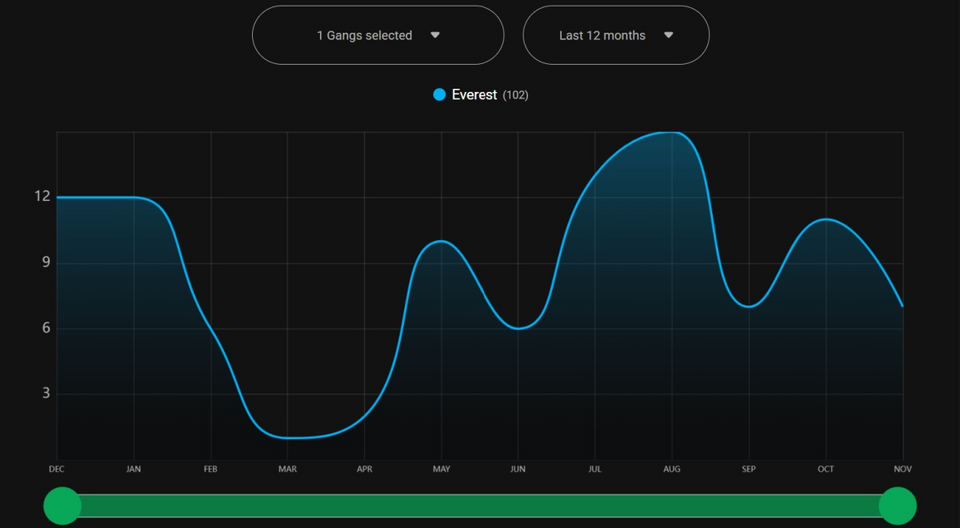The height and width of the screenshot is (528, 960).
Task: Click the JUL label on the x-axis
Action: coord(595,469)
